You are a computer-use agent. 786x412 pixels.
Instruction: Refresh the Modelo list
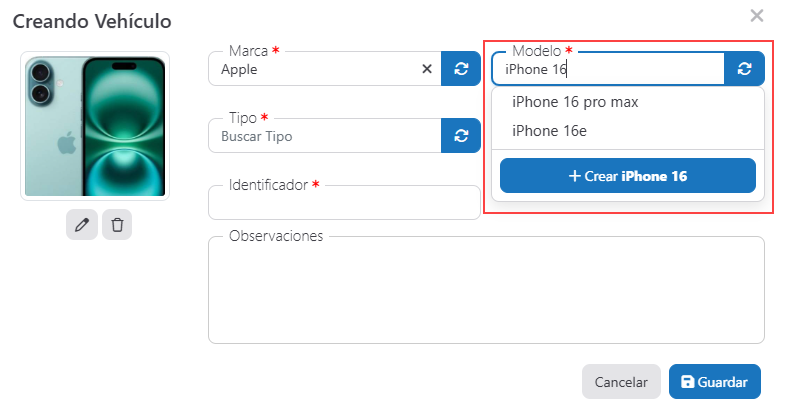tap(744, 69)
